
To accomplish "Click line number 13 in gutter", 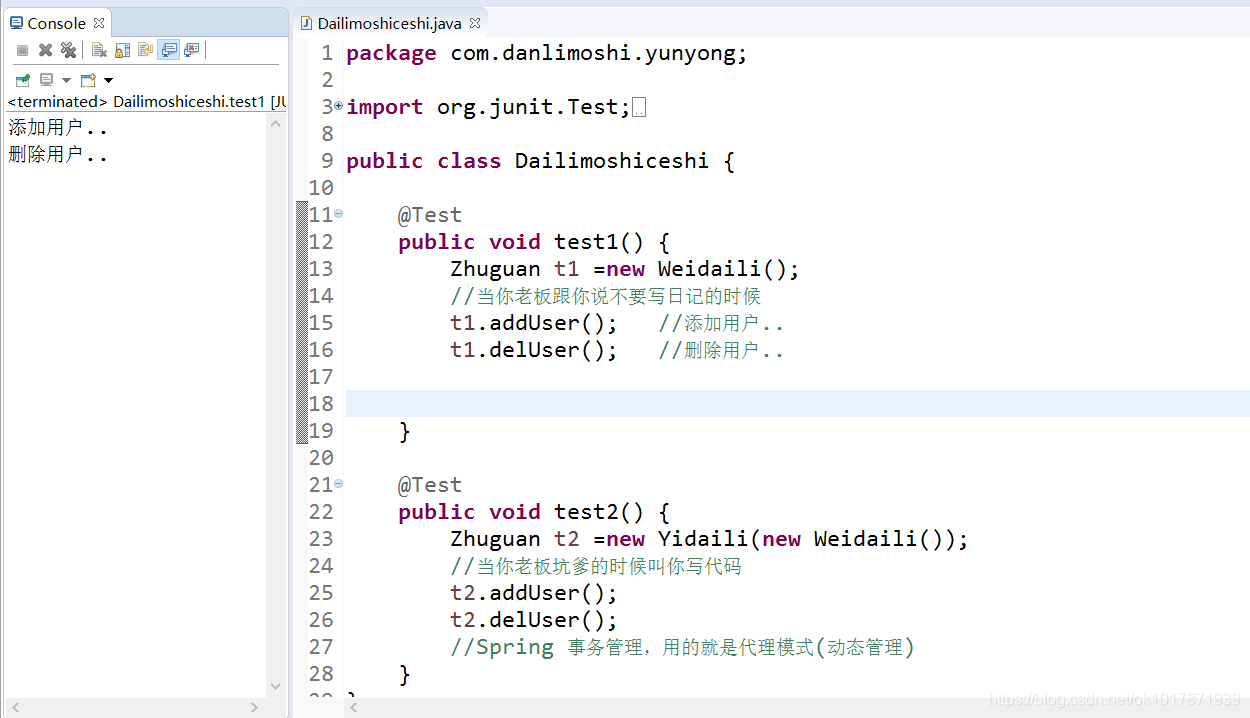I will click(321, 269).
